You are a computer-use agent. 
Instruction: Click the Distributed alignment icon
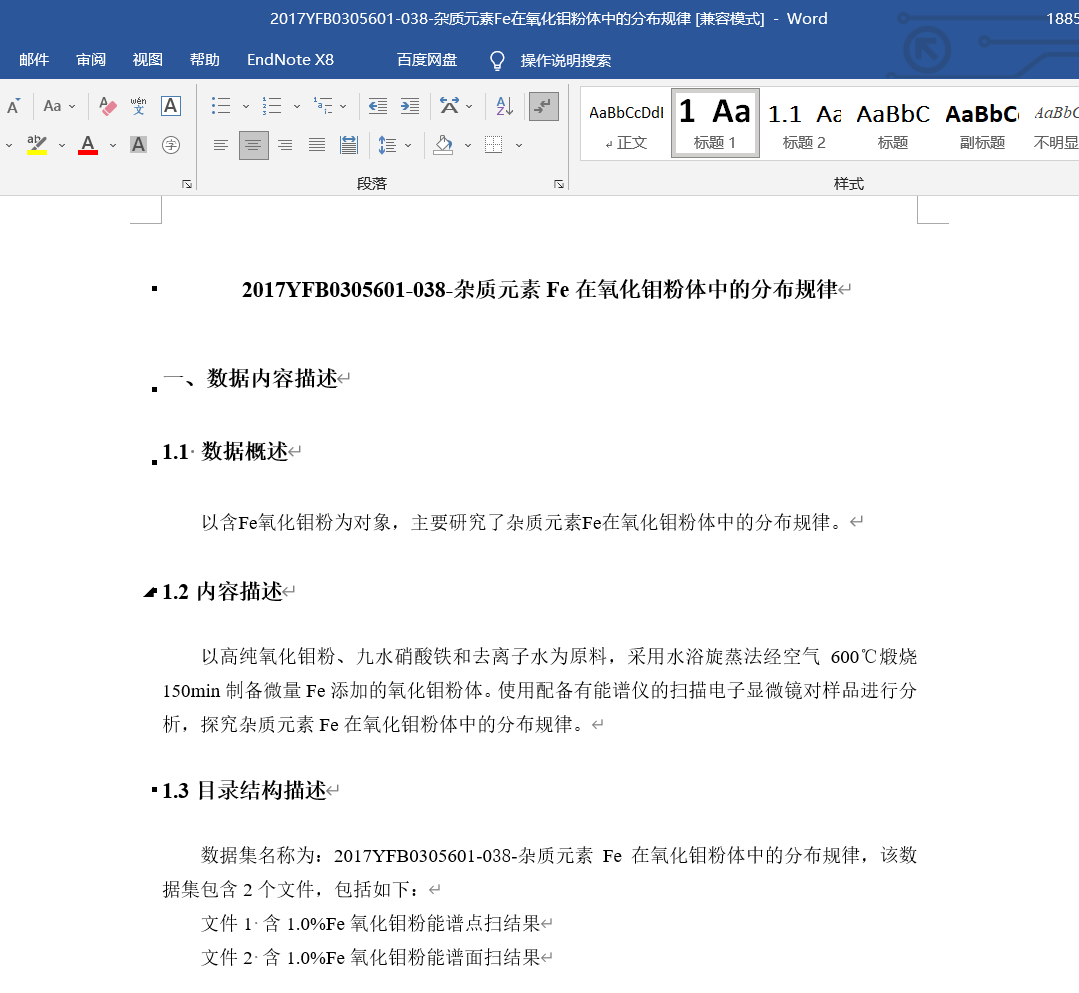pyautogui.click(x=349, y=145)
